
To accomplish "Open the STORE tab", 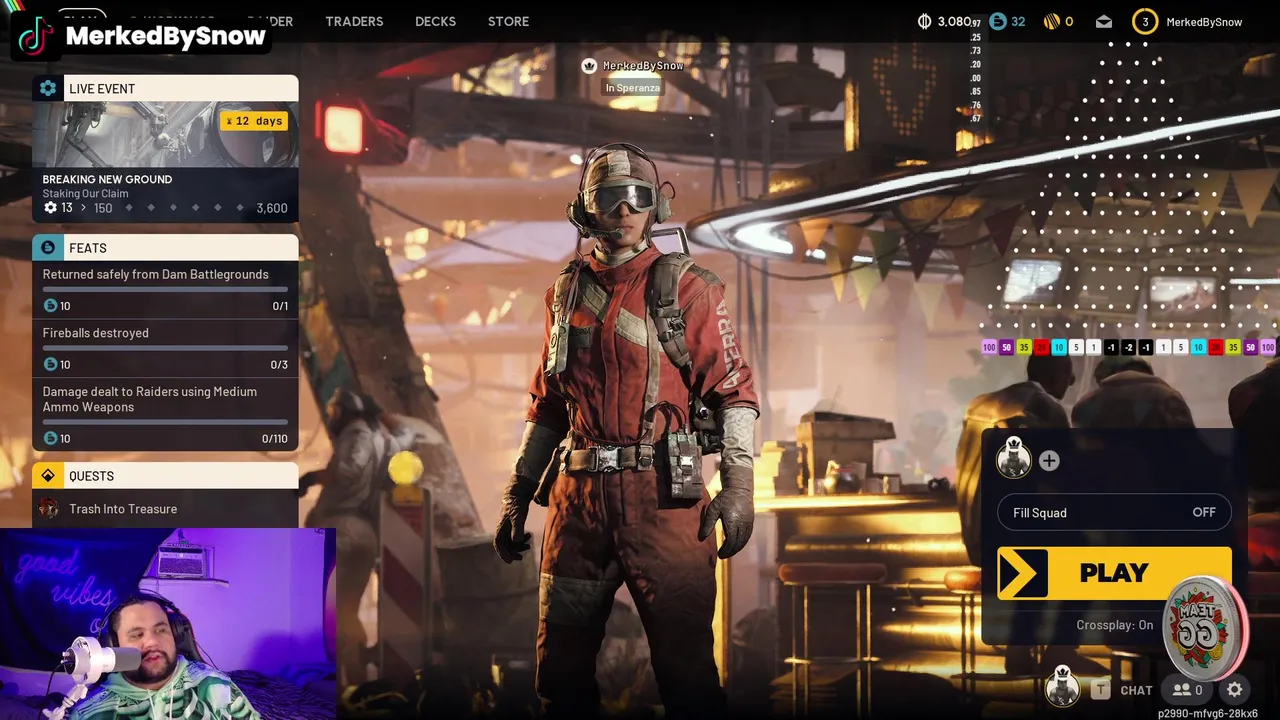I will point(508,21).
